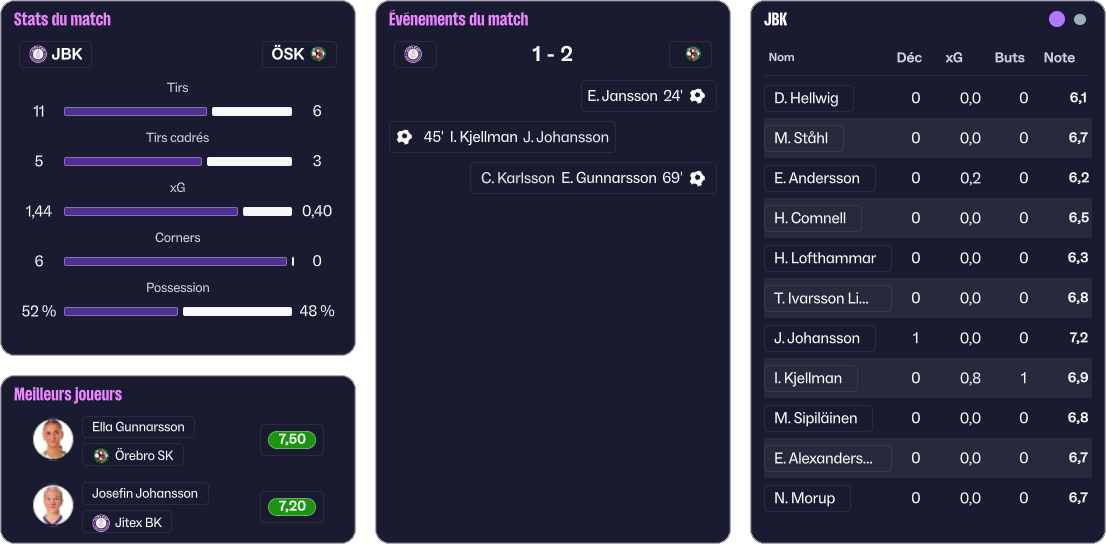
Task: Click the ÖSK club badge in match events
Action: tap(692, 54)
